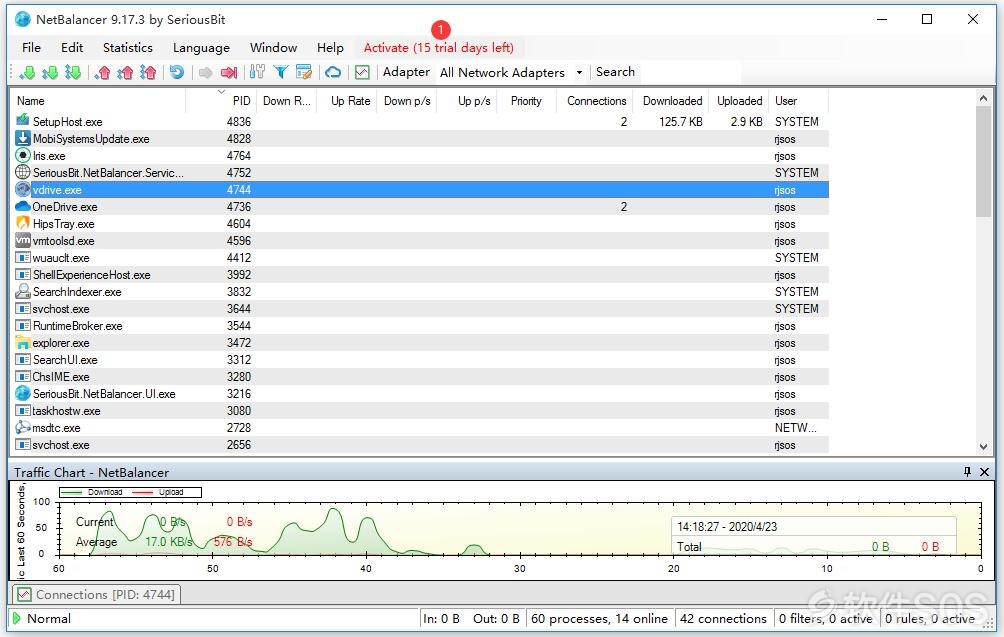Sort by the Downloaded column header
This screenshot has width=1004, height=637.
tap(672, 101)
